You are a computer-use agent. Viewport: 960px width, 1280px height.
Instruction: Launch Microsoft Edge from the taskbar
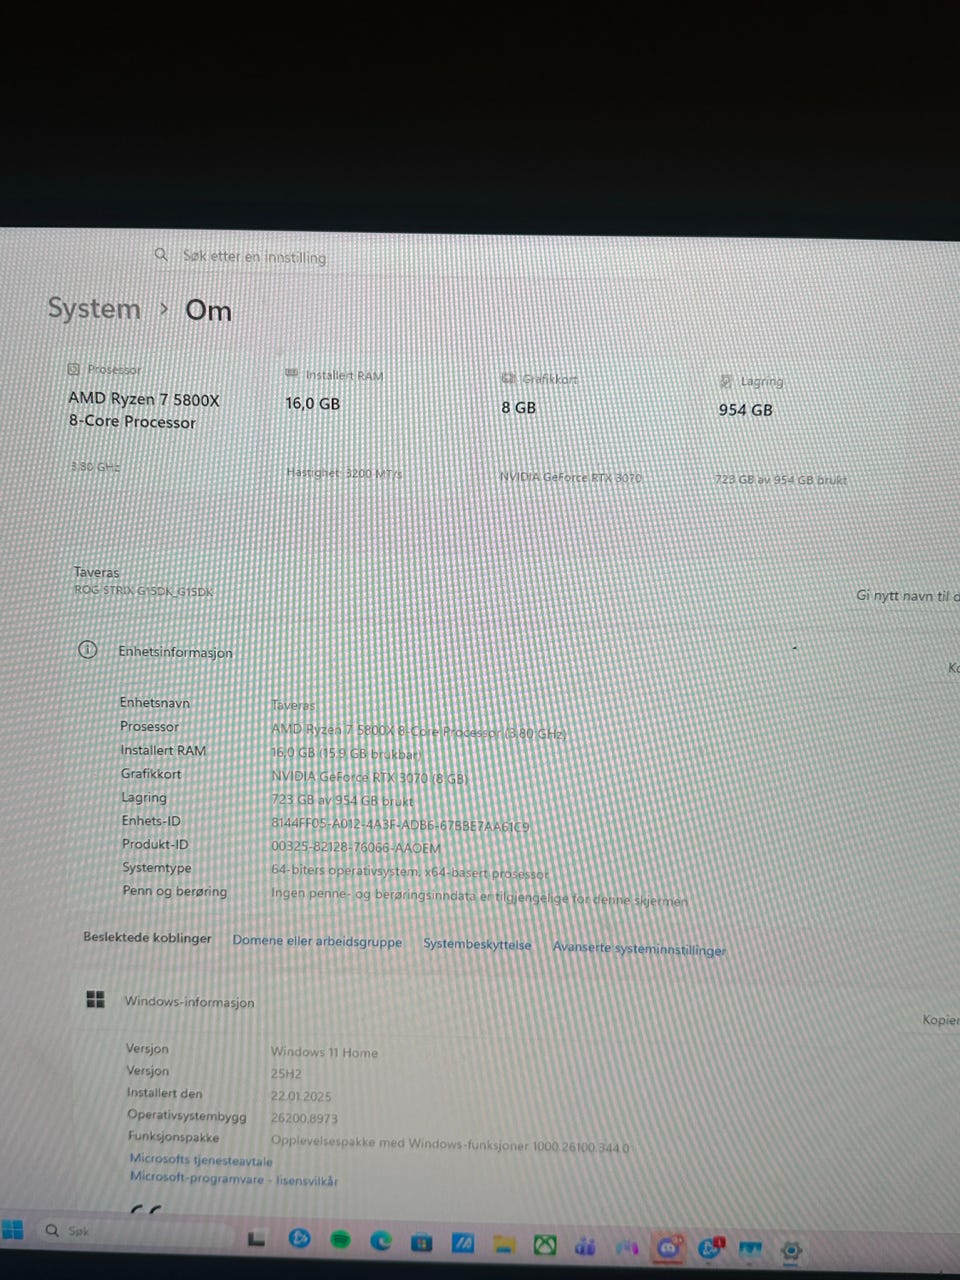[x=381, y=1241]
